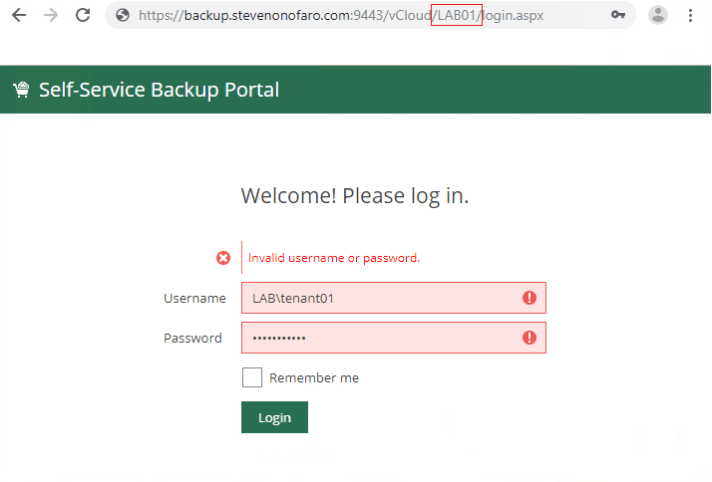Click the portal cart logo icon
This screenshot has height=482, width=712.
point(21,90)
